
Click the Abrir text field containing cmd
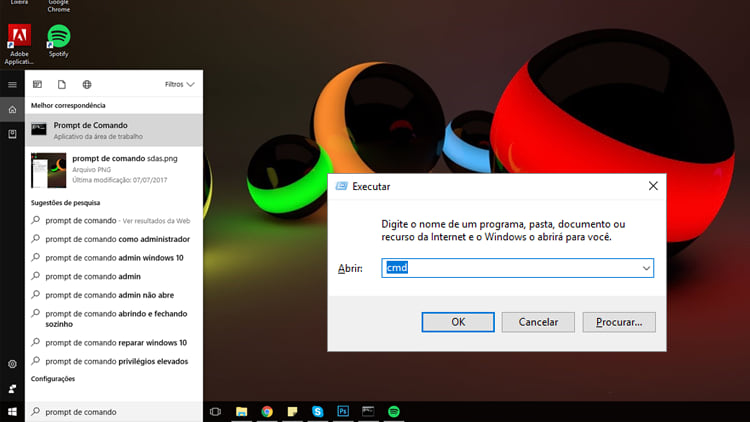coord(510,268)
